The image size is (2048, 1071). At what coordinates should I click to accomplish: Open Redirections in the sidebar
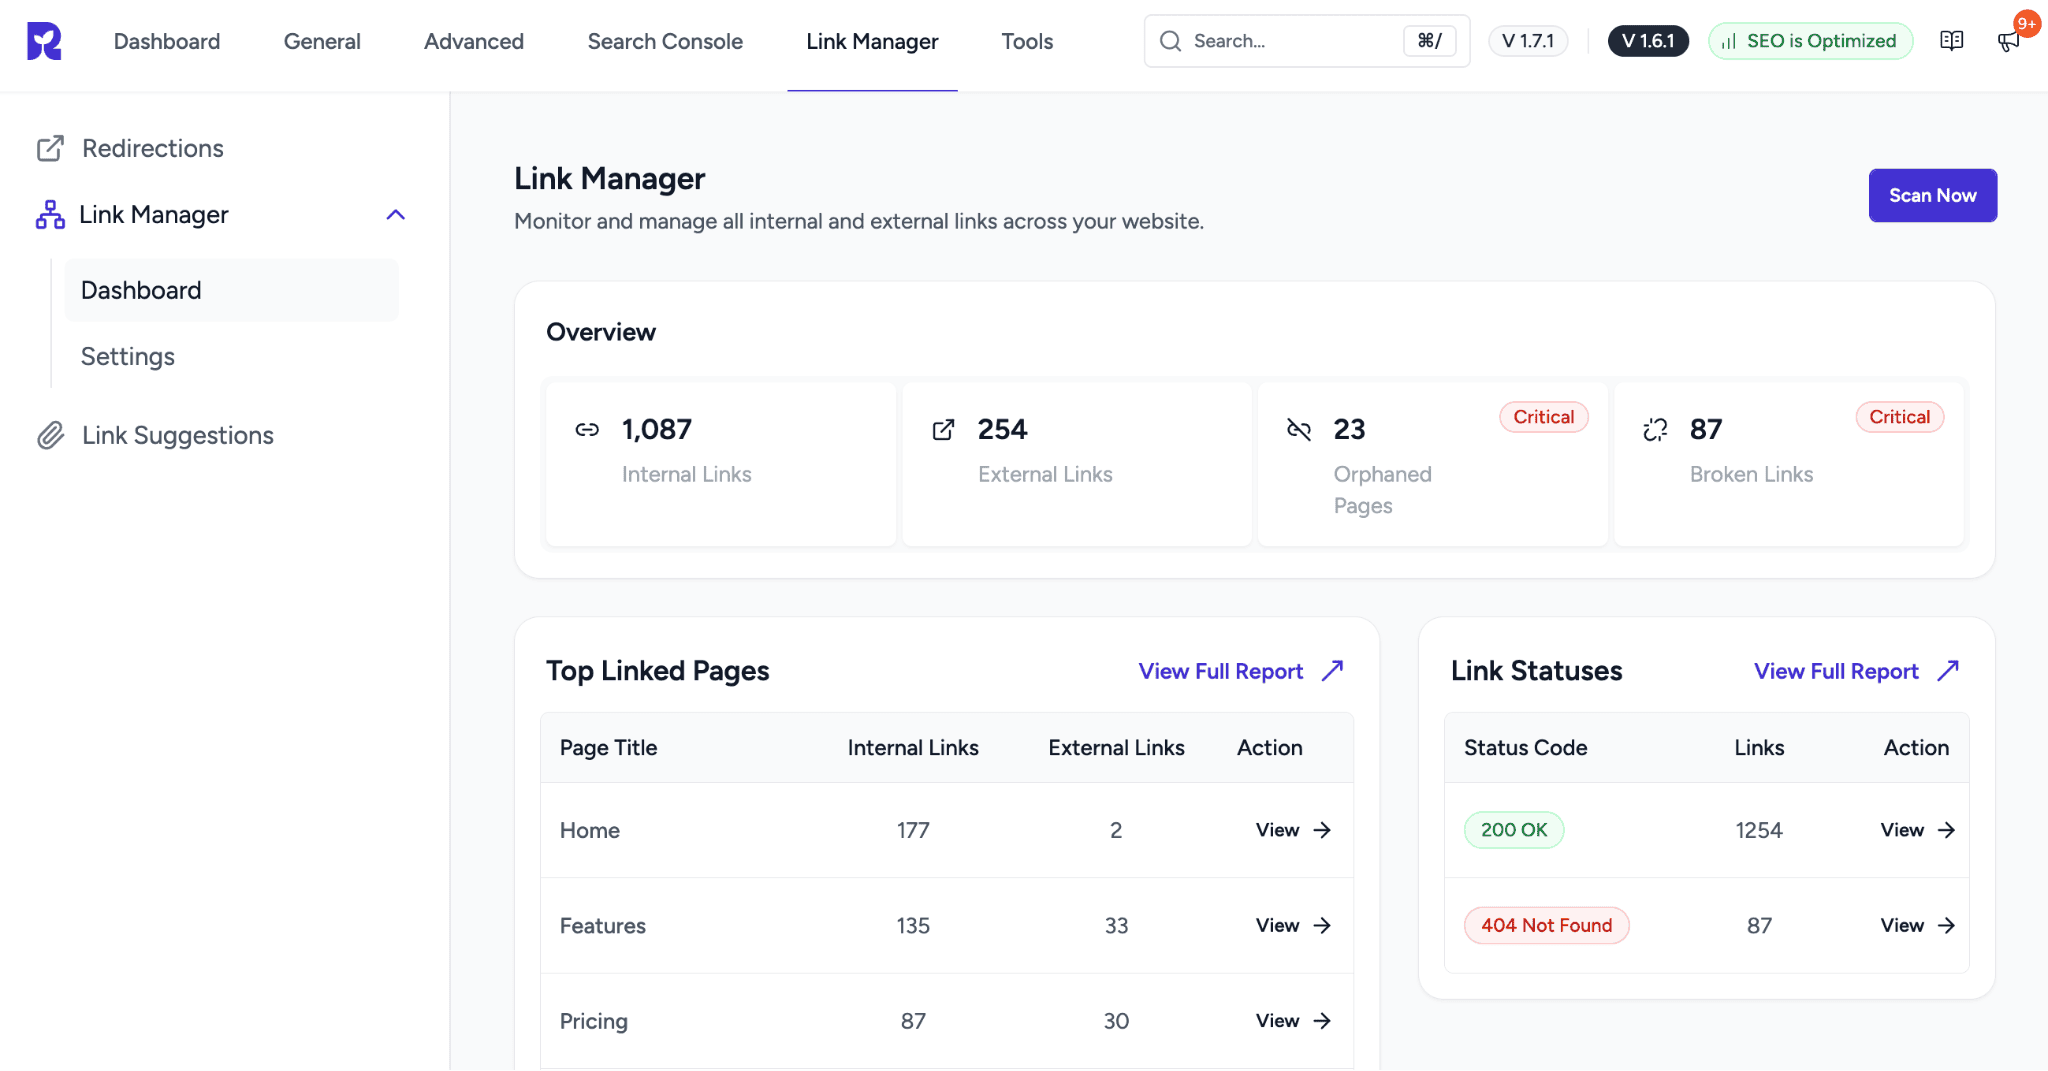(153, 148)
